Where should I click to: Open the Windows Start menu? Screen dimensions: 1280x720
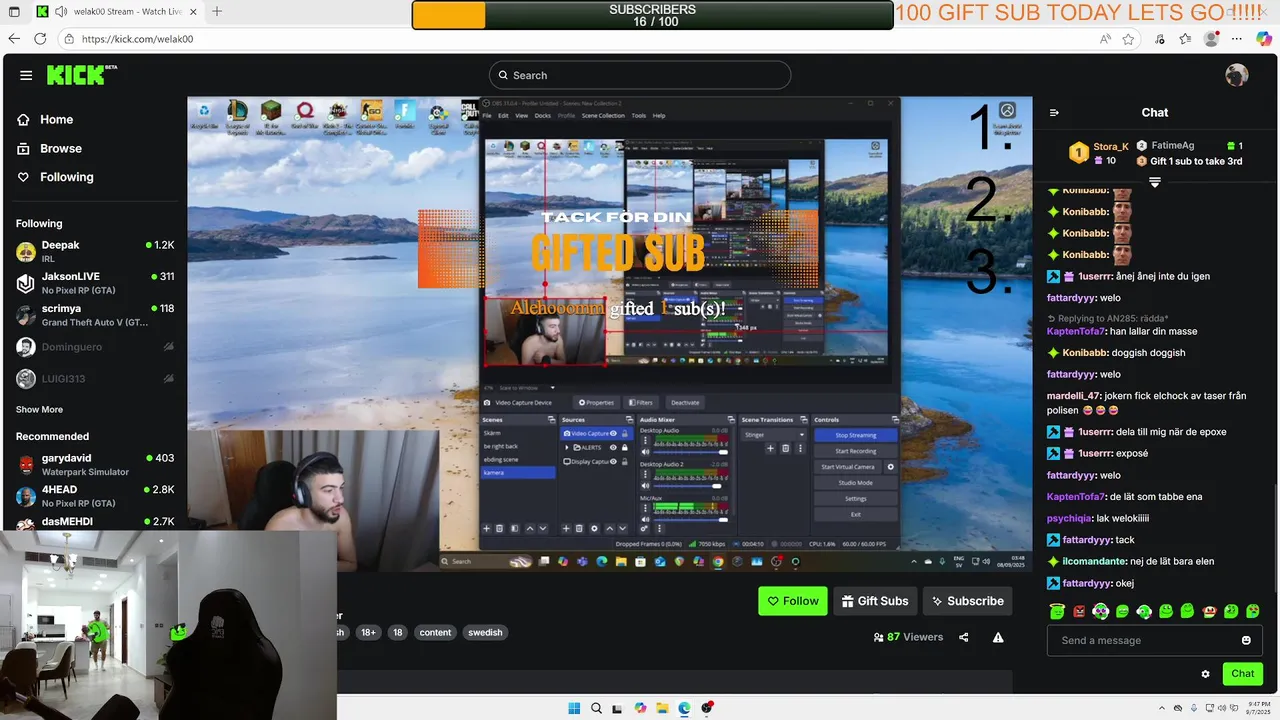click(574, 708)
